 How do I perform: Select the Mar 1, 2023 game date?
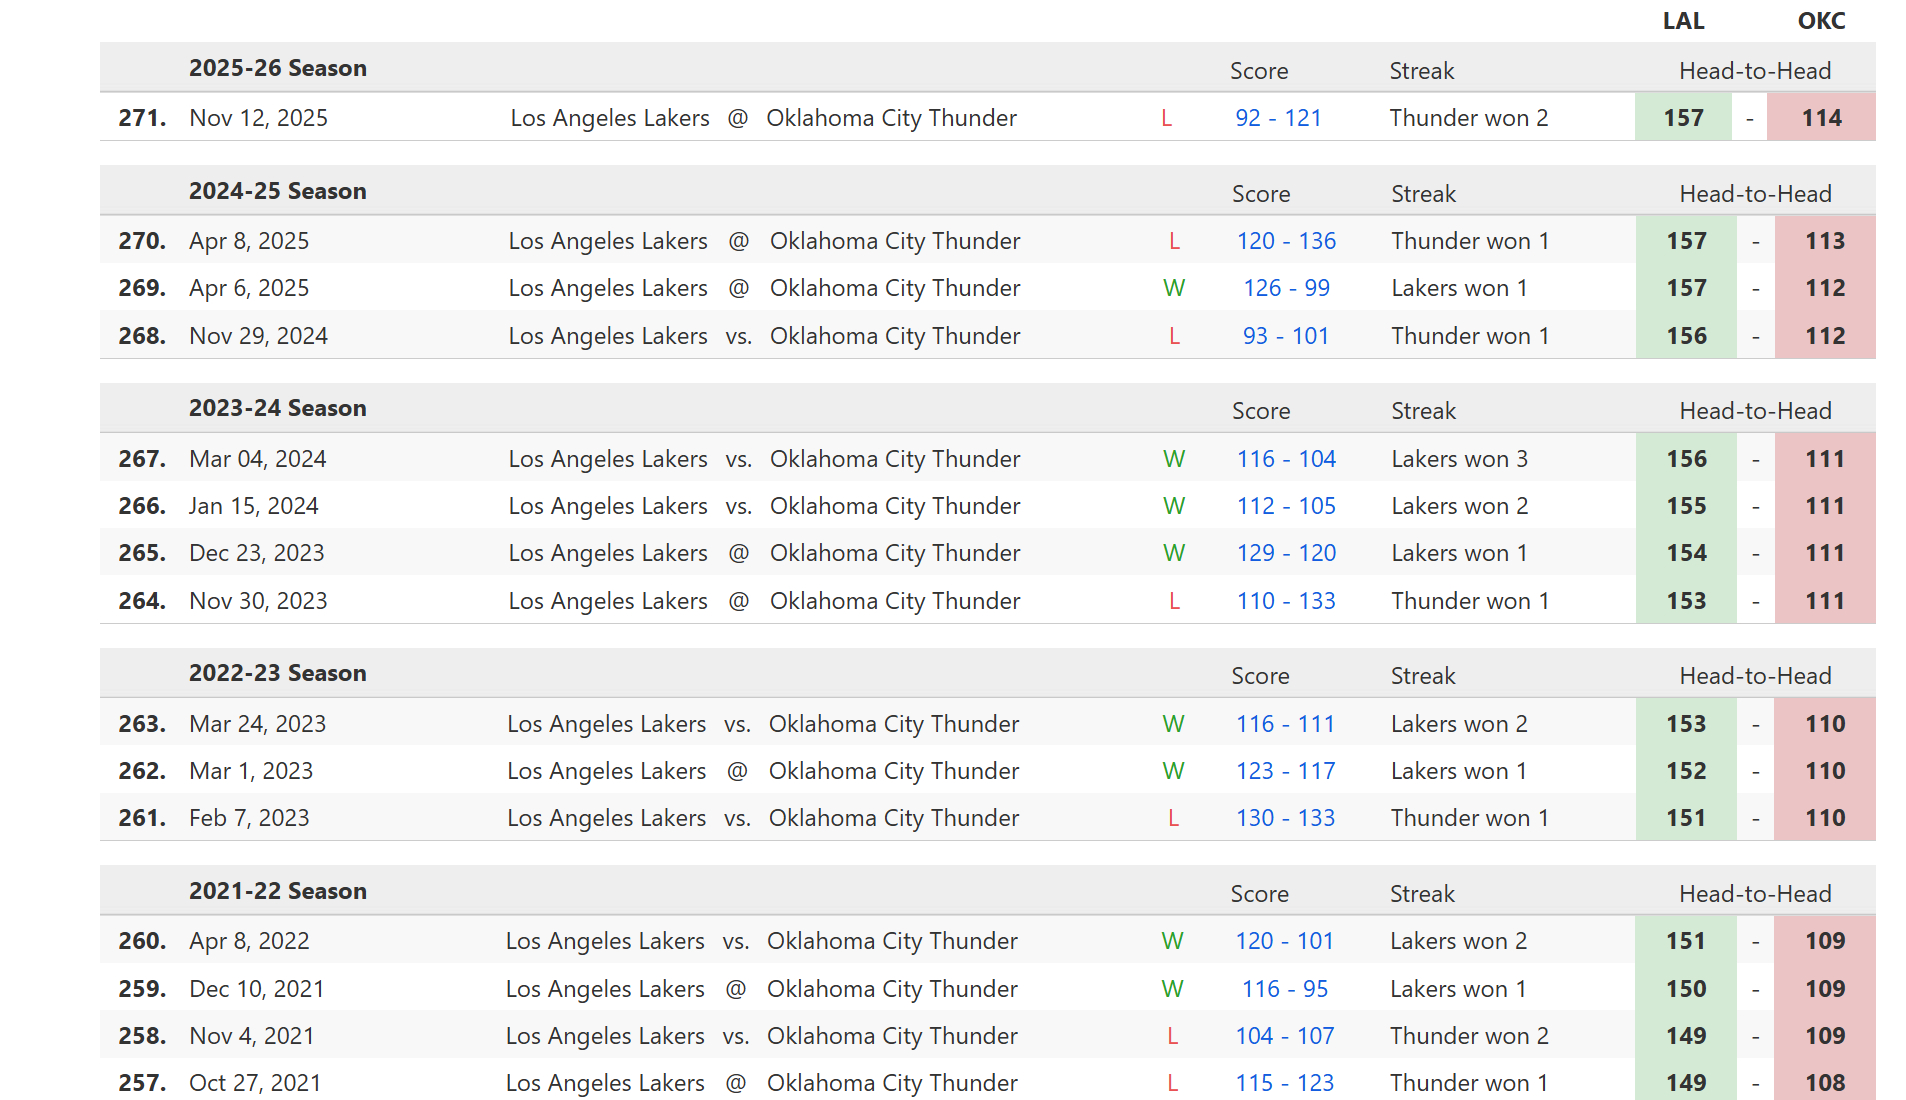251,771
